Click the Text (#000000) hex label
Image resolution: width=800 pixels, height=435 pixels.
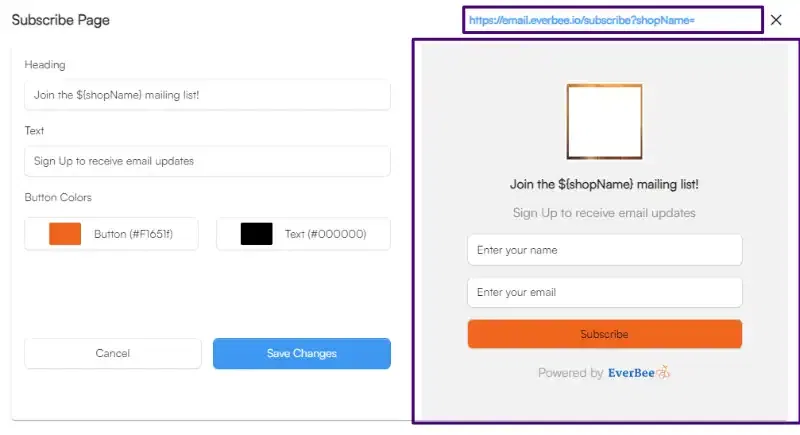[325, 234]
